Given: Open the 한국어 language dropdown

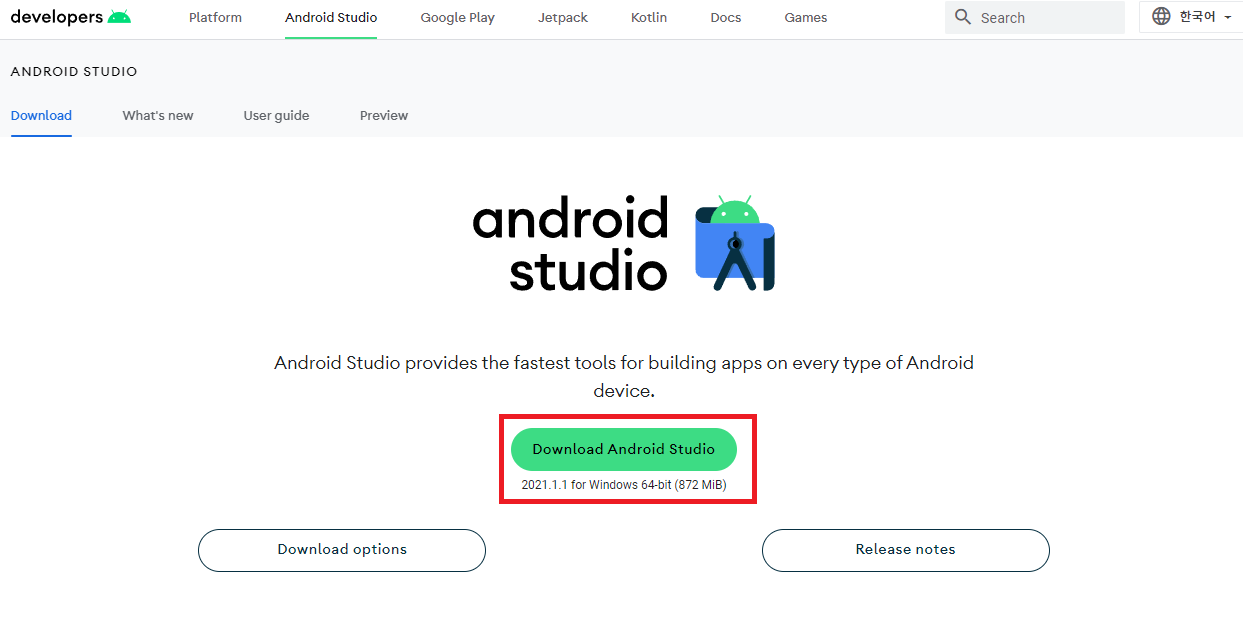Looking at the screenshot, I should [x=1190, y=17].
